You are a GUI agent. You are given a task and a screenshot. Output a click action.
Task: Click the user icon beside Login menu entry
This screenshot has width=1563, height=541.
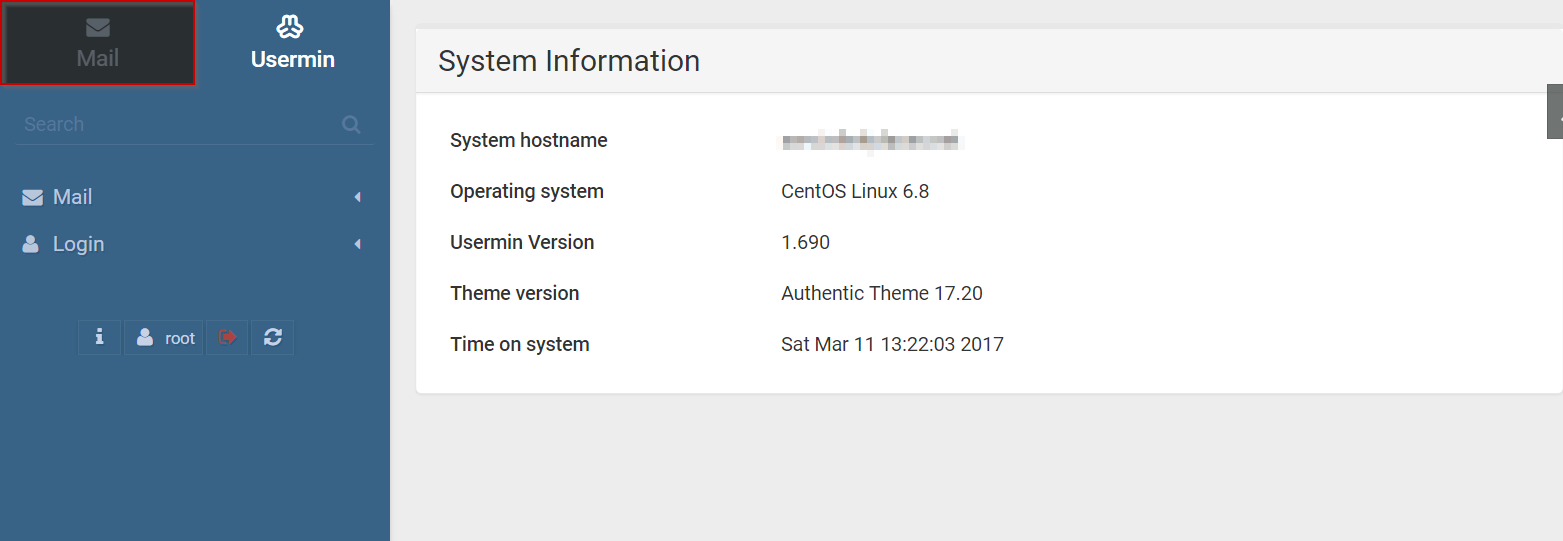tap(31, 244)
